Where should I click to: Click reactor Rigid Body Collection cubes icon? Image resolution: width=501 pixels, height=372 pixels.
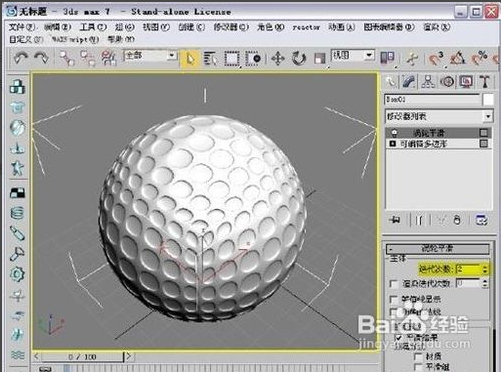[x=17, y=86]
